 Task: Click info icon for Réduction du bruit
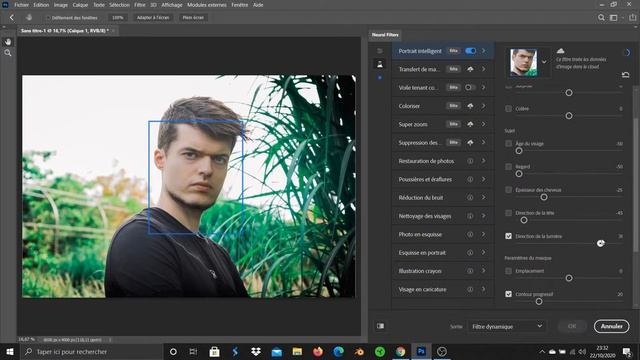pos(470,198)
